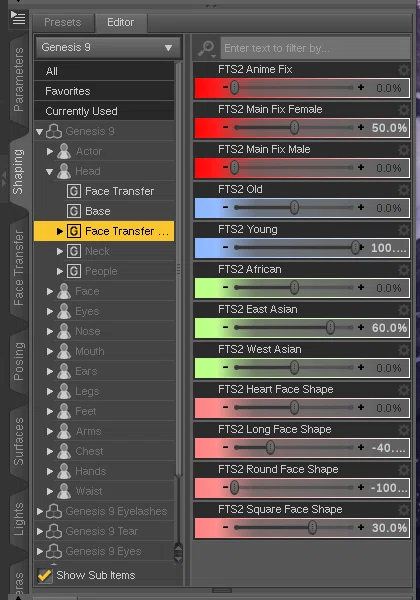Image resolution: width=420 pixels, height=600 pixels.
Task: Open the Surfaces side tab
Action: (x=18, y=441)
